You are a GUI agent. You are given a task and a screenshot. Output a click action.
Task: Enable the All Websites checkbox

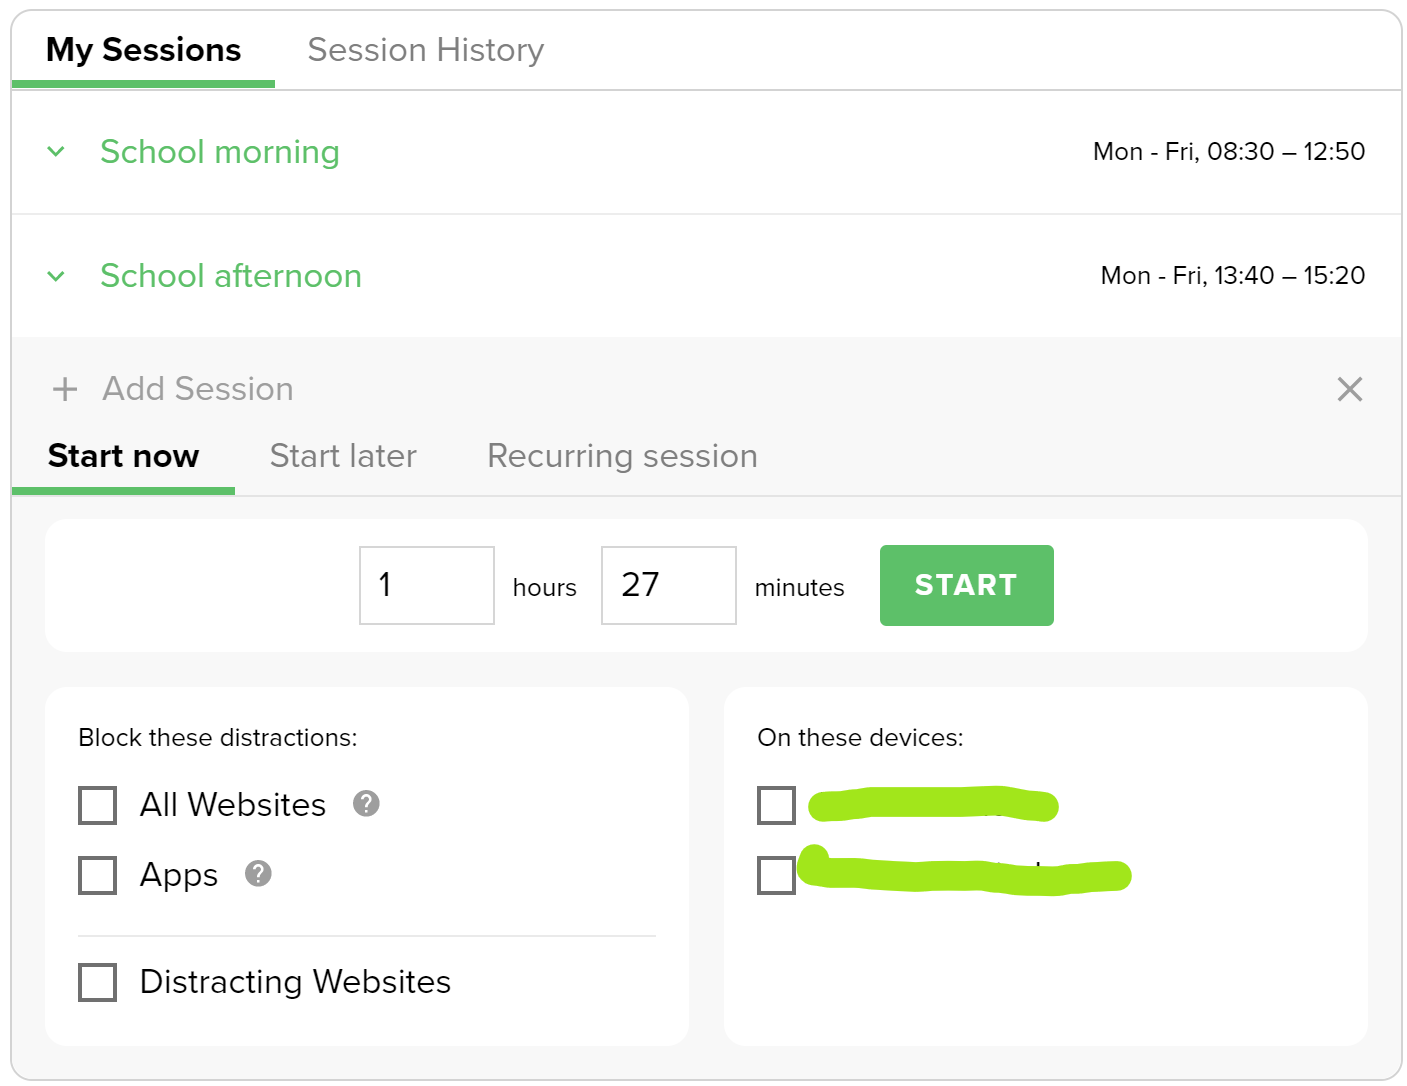click(98, 805)
